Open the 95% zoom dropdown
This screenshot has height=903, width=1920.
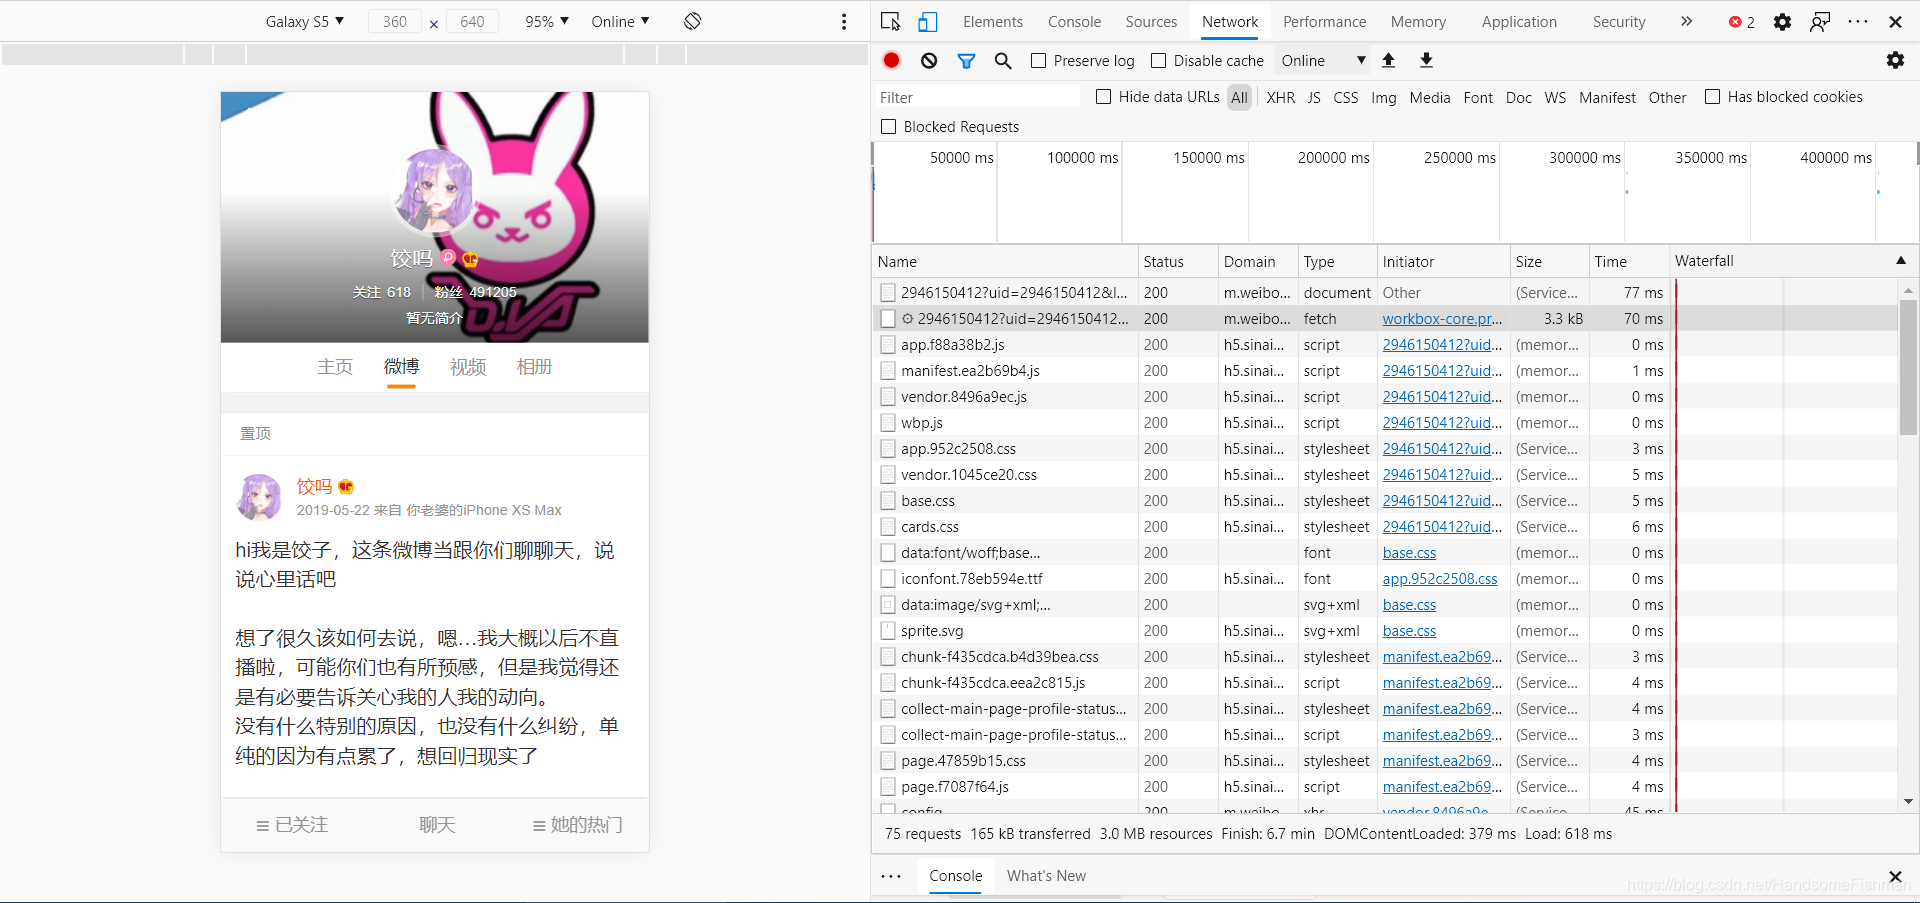point(547,21)
